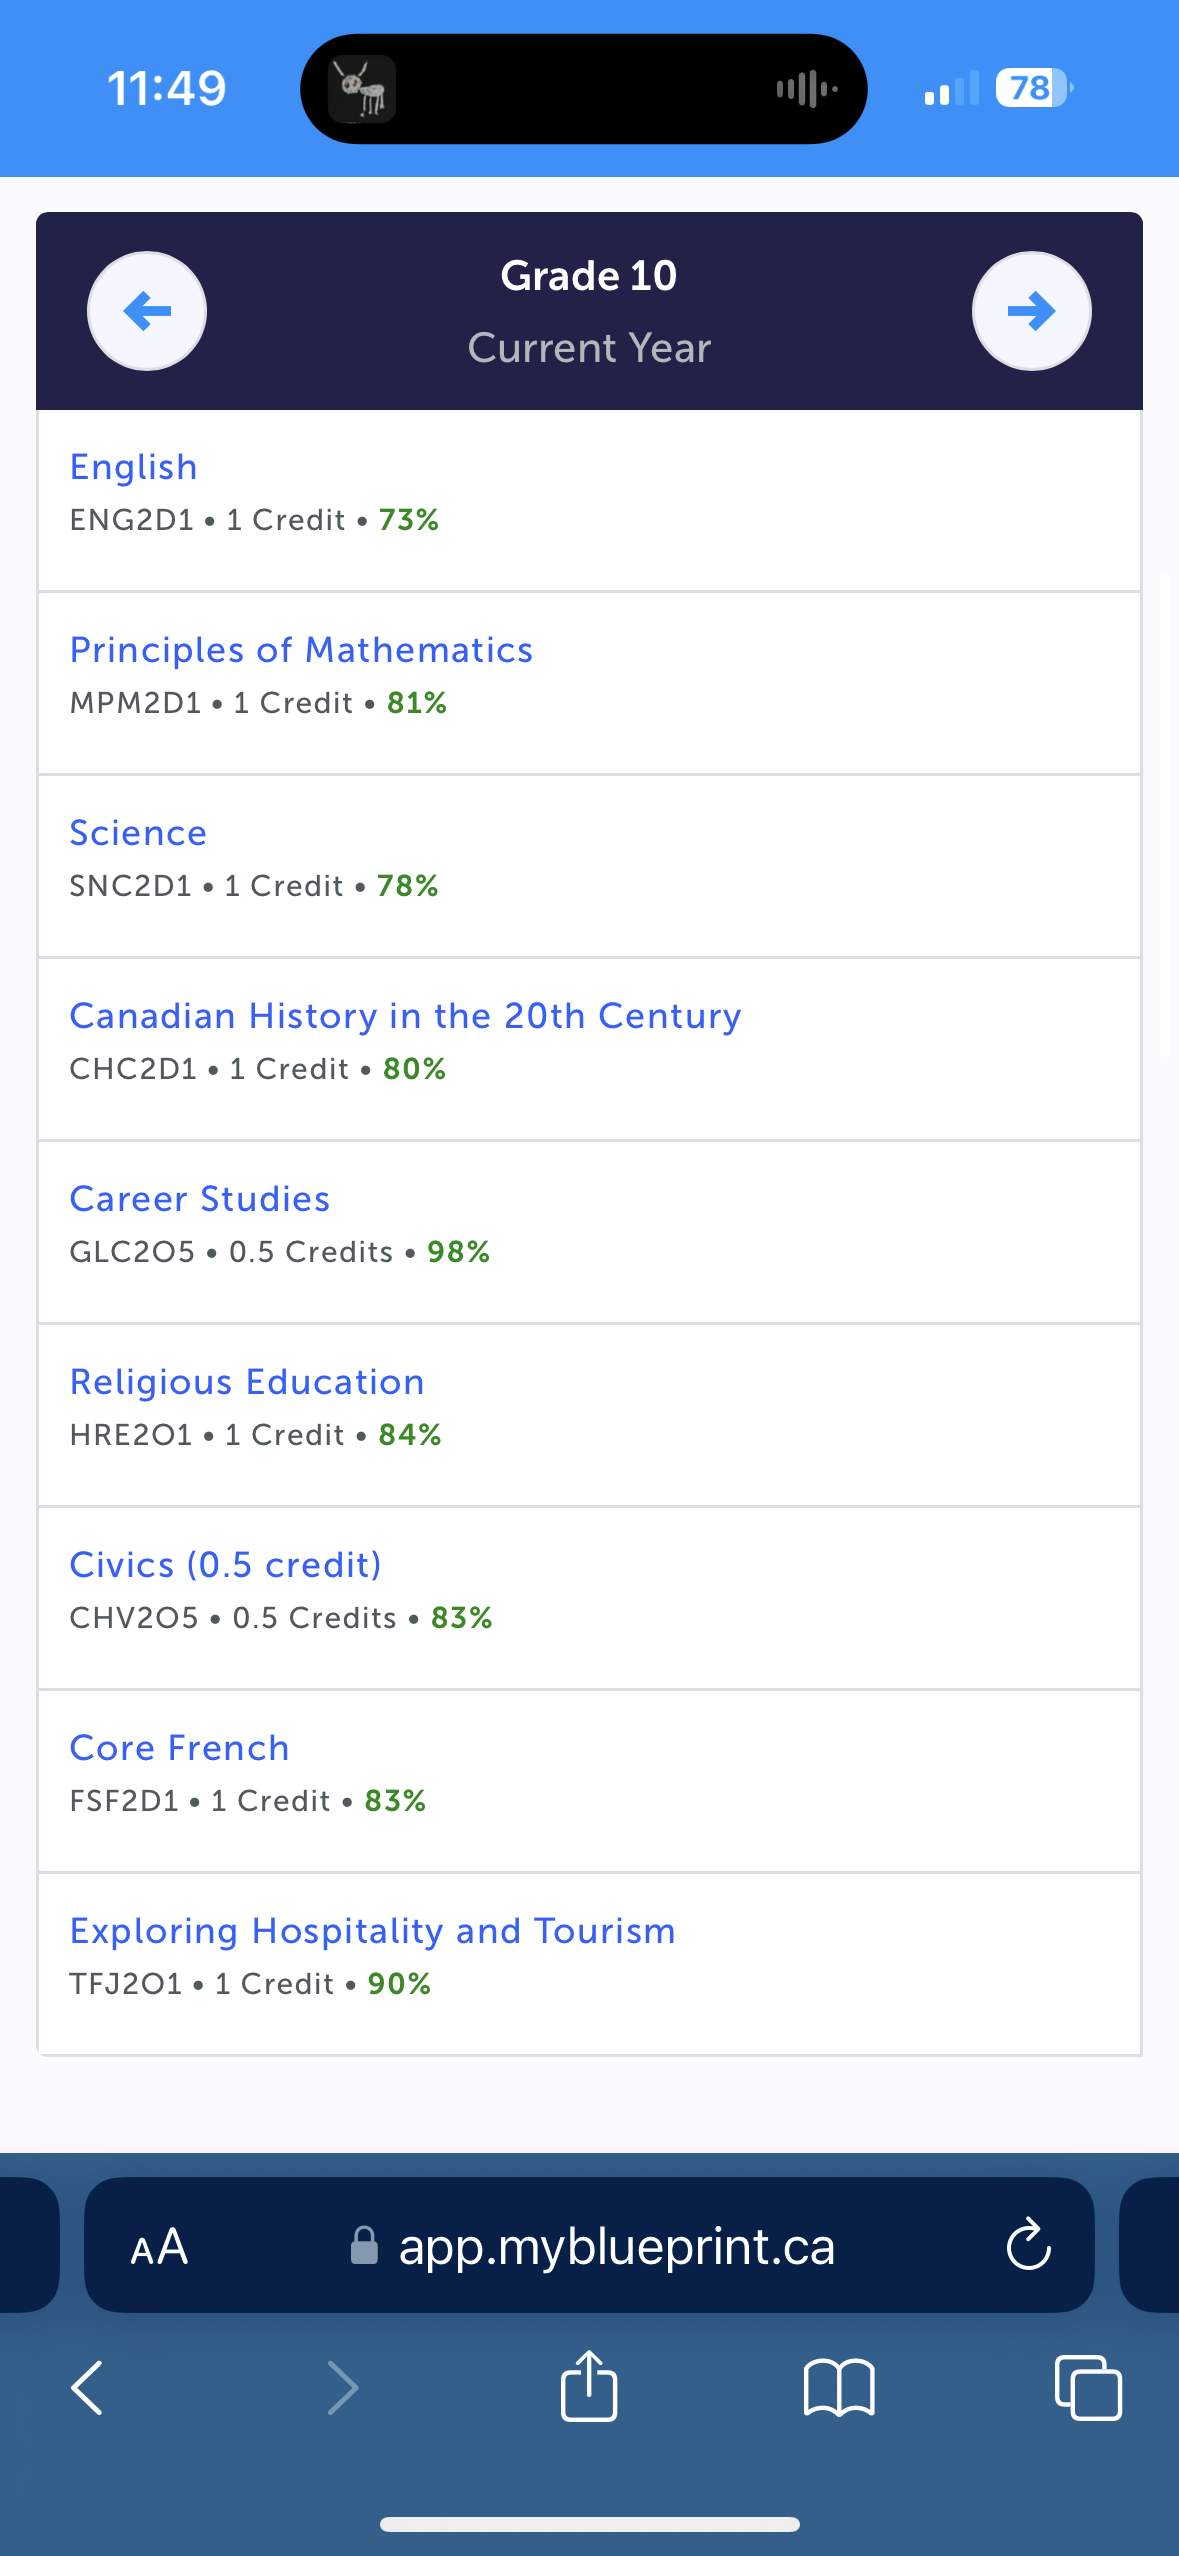This screenshot has width=1179, height=2556.
Task: Tap the Safari reload page icon
Action: [x=1029, y=2246]
